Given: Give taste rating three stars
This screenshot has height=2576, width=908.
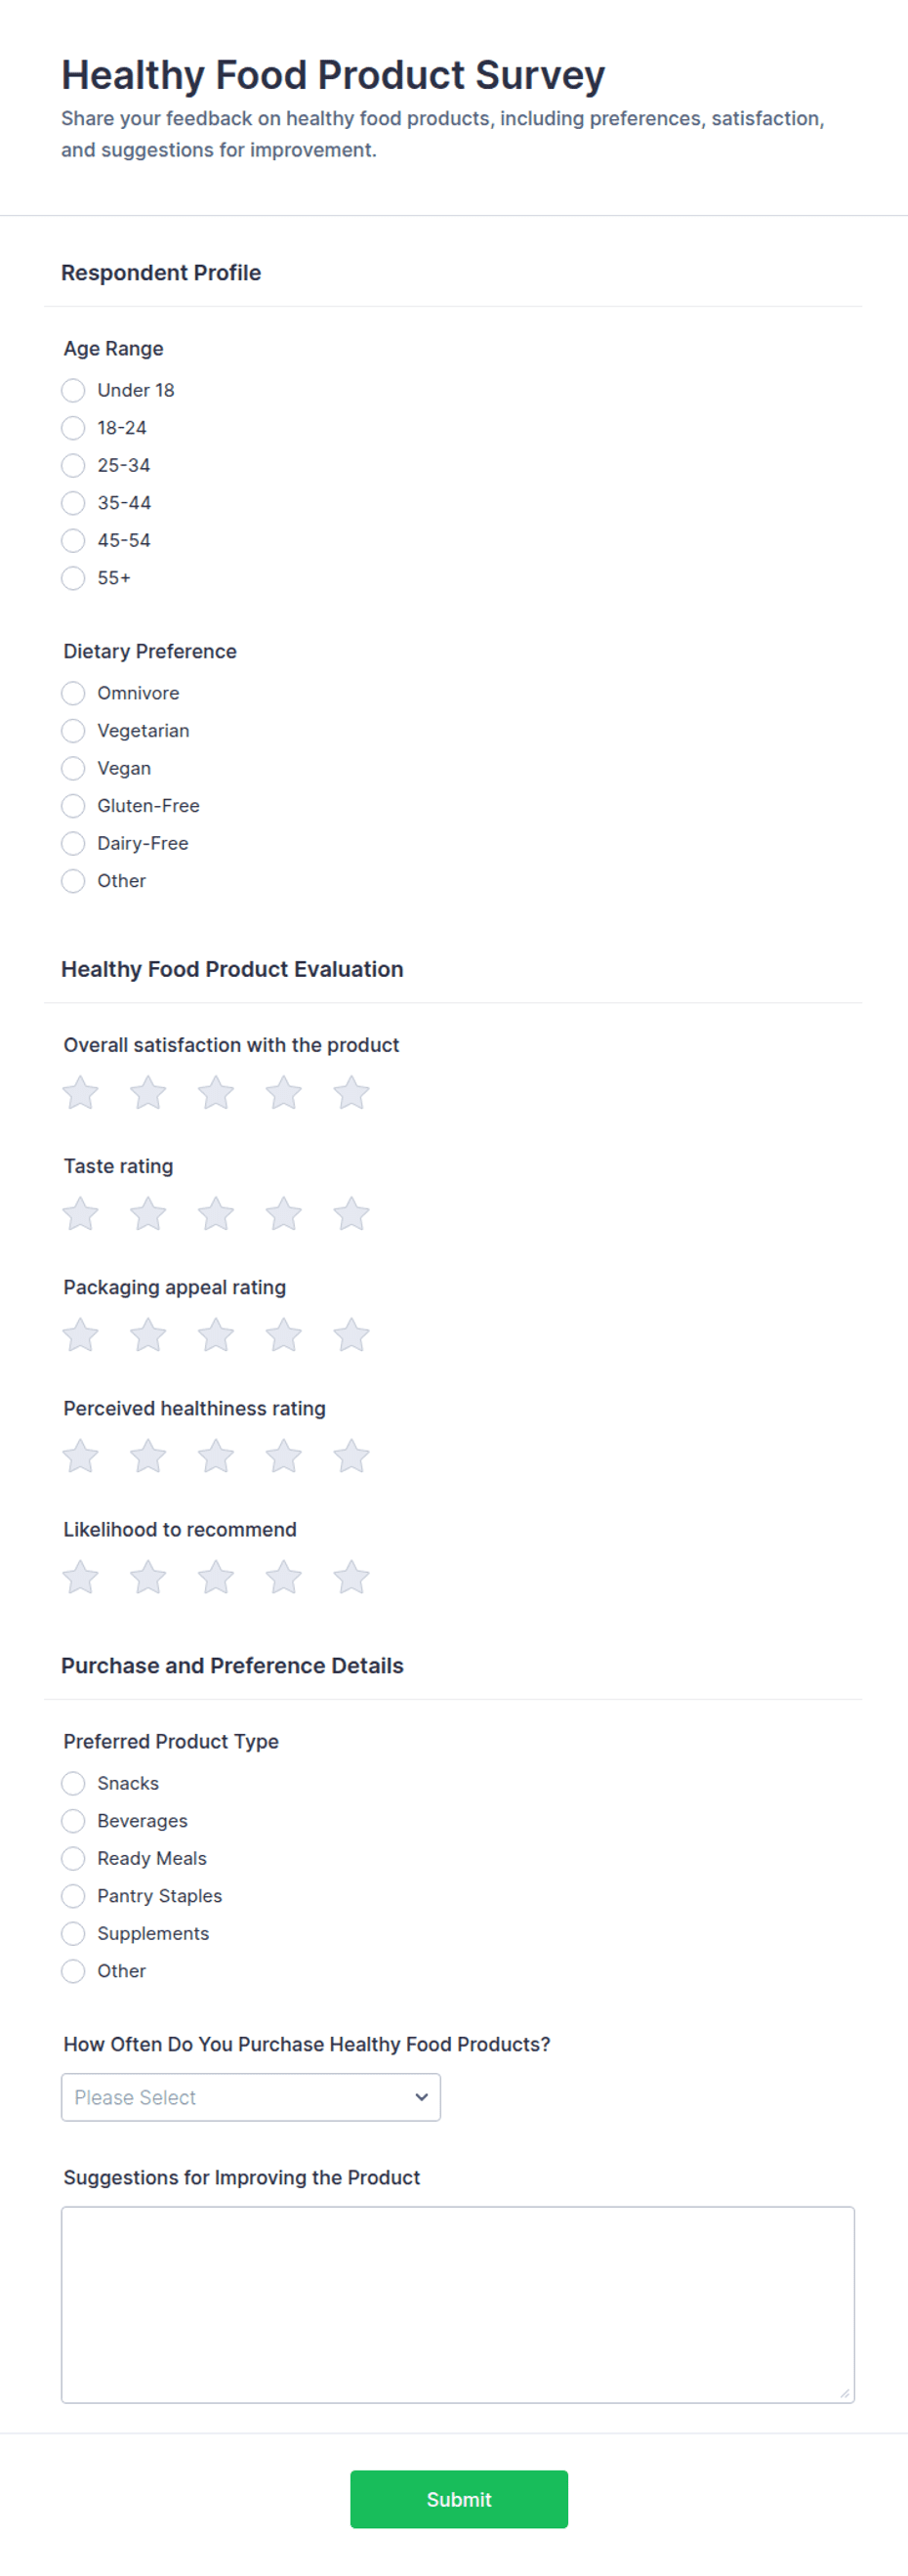Looking at the screenshot, I should pos(216,1213).
